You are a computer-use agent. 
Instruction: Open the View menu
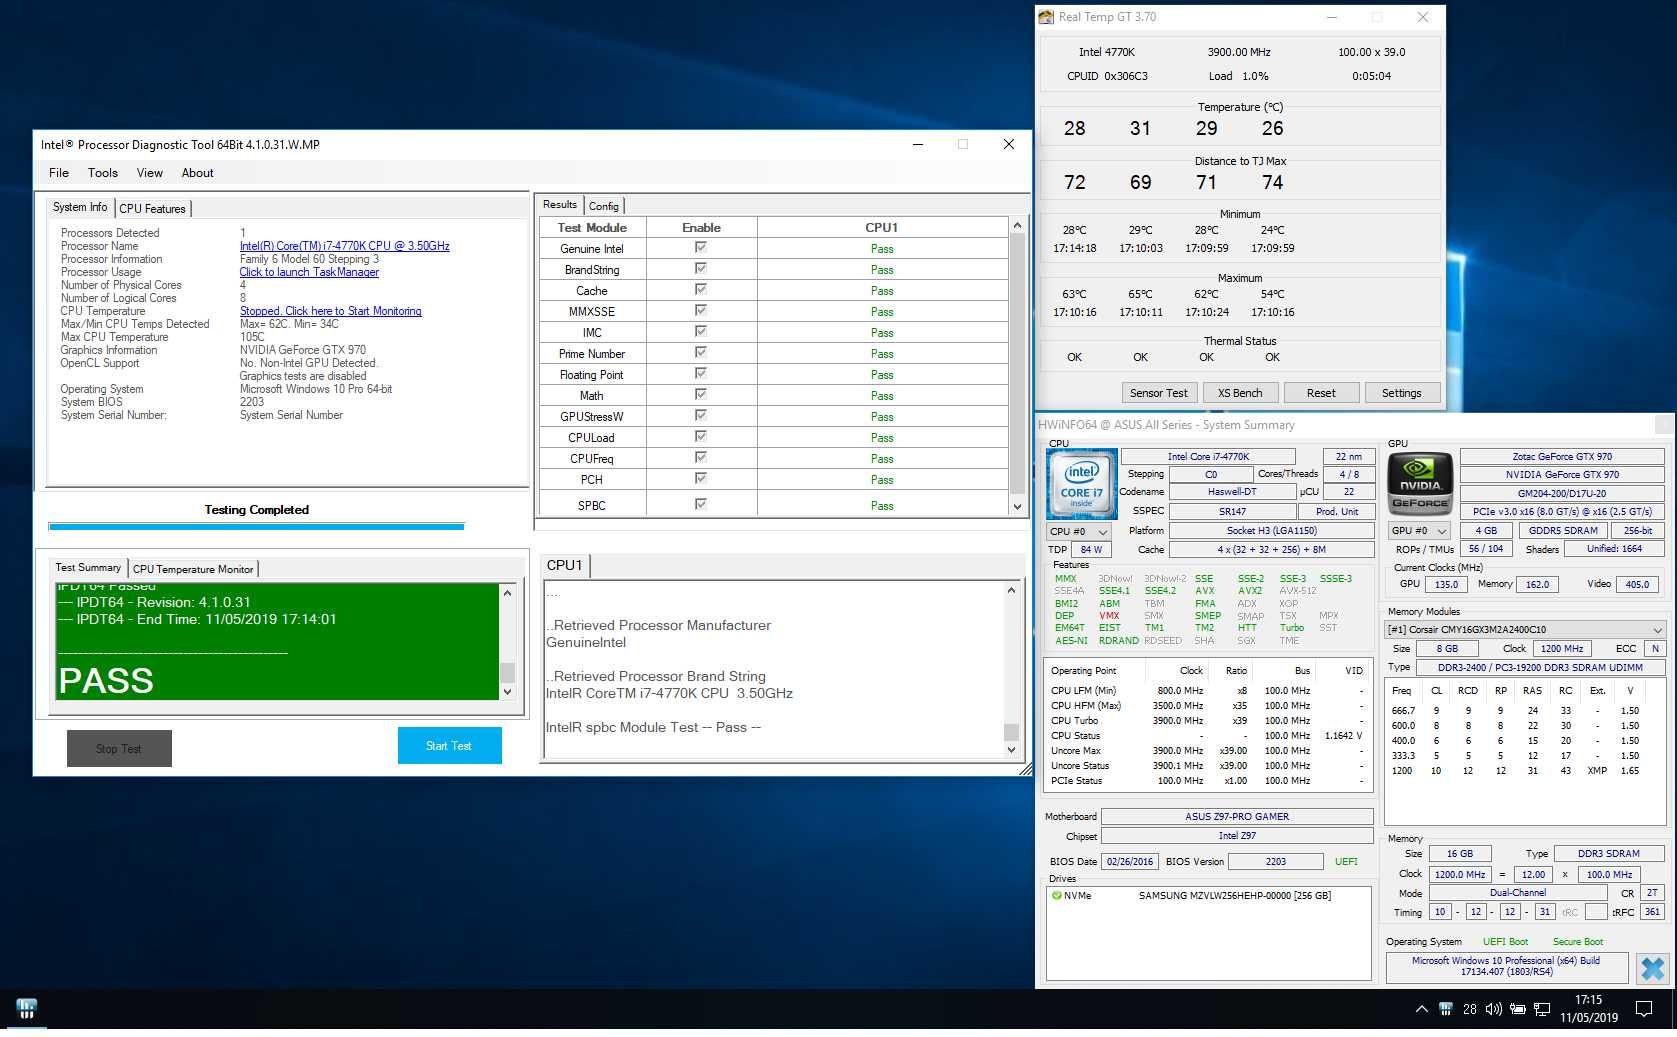tap(149, 173)
